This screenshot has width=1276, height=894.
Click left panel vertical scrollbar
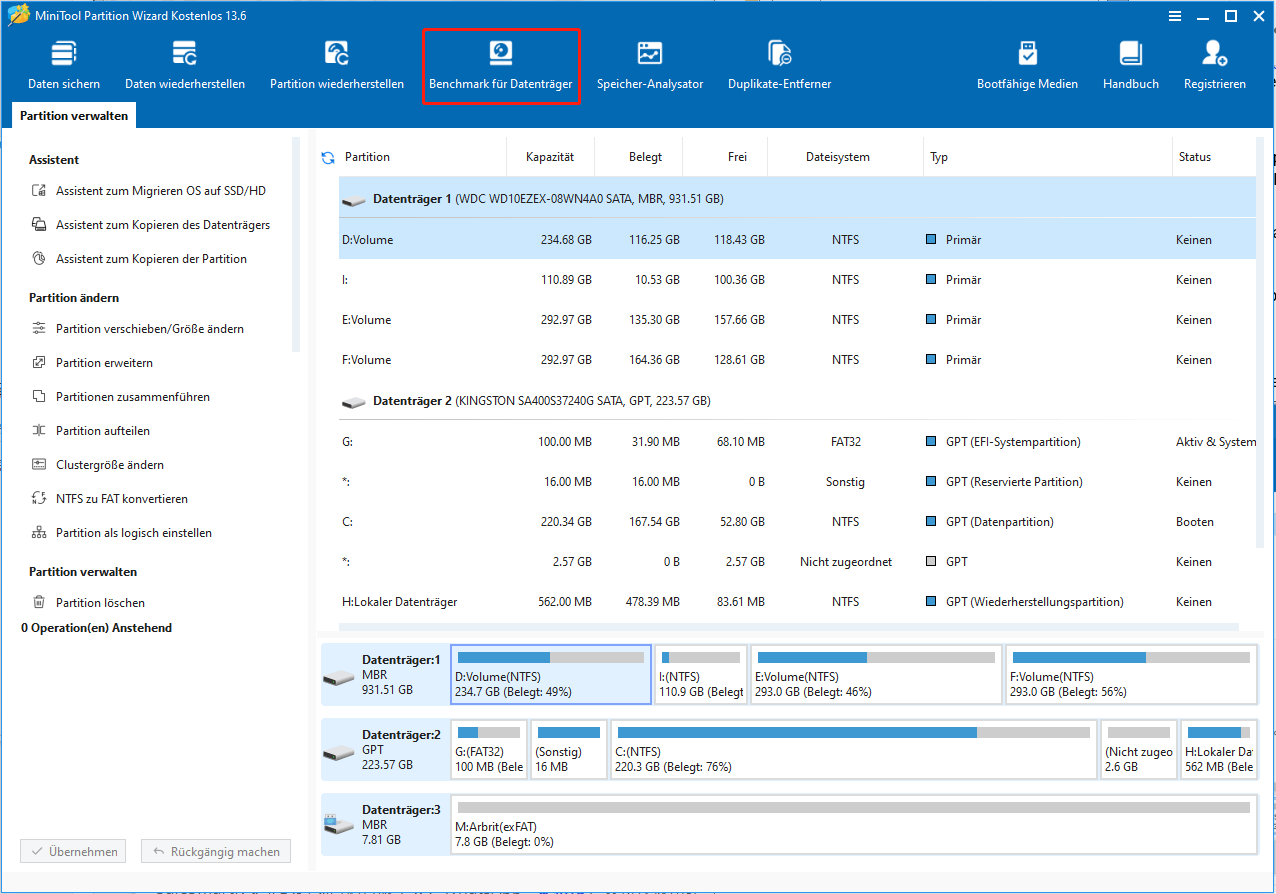click(x=296, y=244)
